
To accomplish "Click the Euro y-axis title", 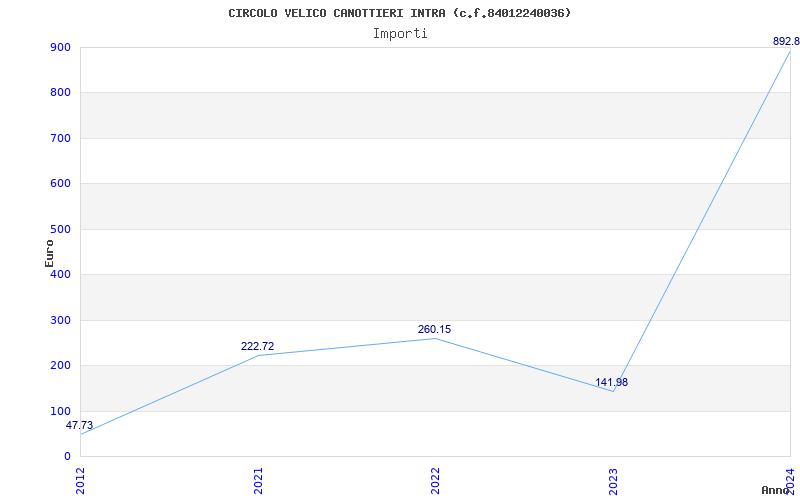I will 49,254.
